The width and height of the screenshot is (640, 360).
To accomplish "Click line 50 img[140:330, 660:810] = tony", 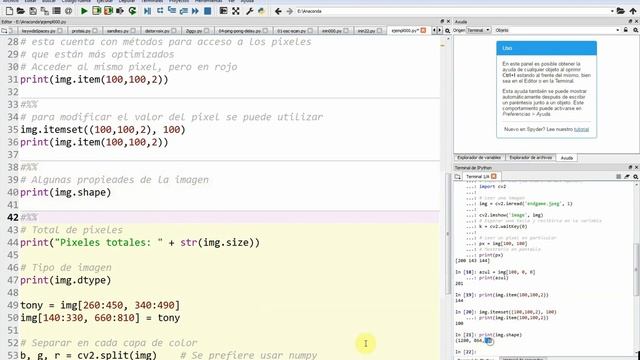I will pos(100,318).
